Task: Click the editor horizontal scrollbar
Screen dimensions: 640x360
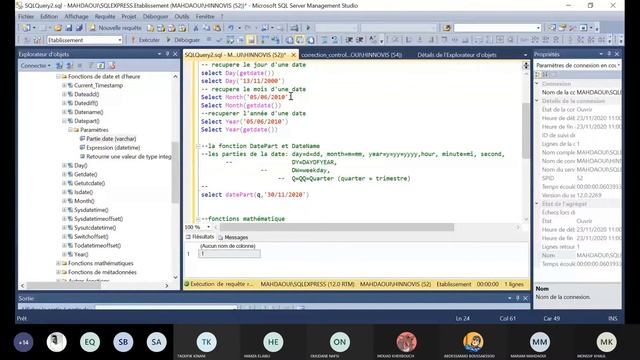Action: pos(337,227)
